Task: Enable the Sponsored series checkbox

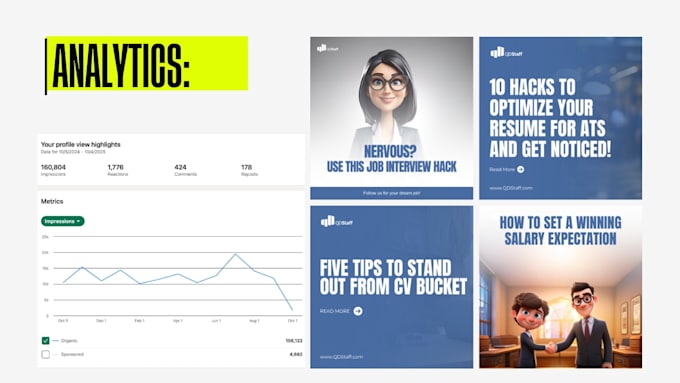Action: 46,354
